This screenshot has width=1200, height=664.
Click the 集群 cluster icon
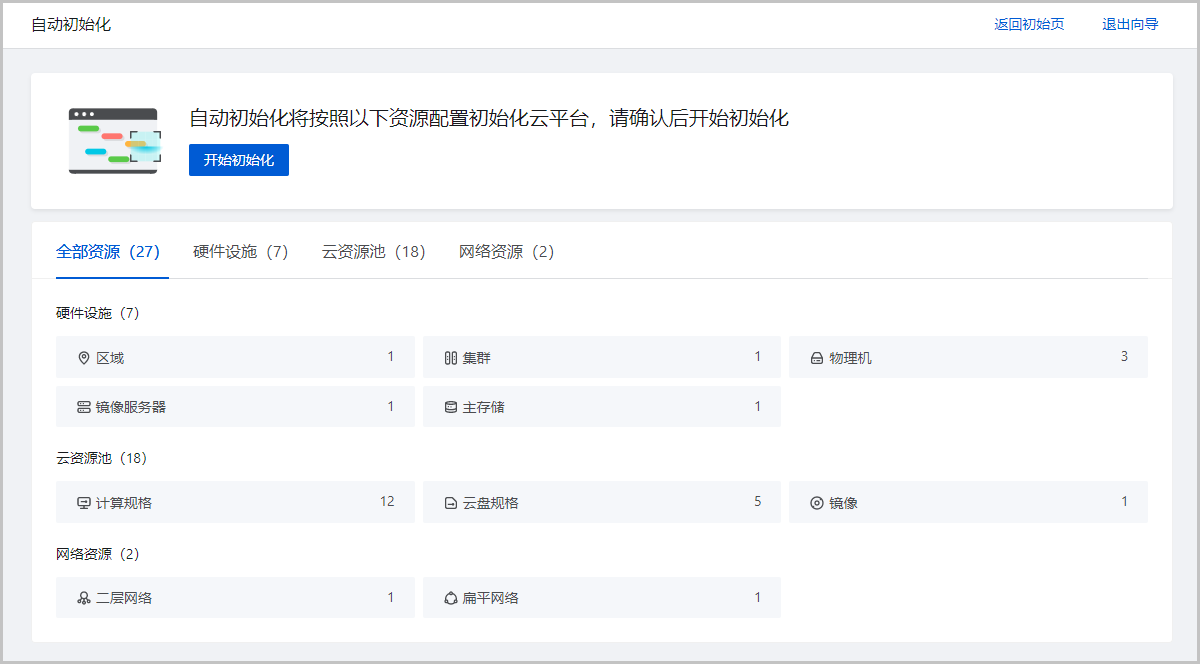click(x=450, y=358)
